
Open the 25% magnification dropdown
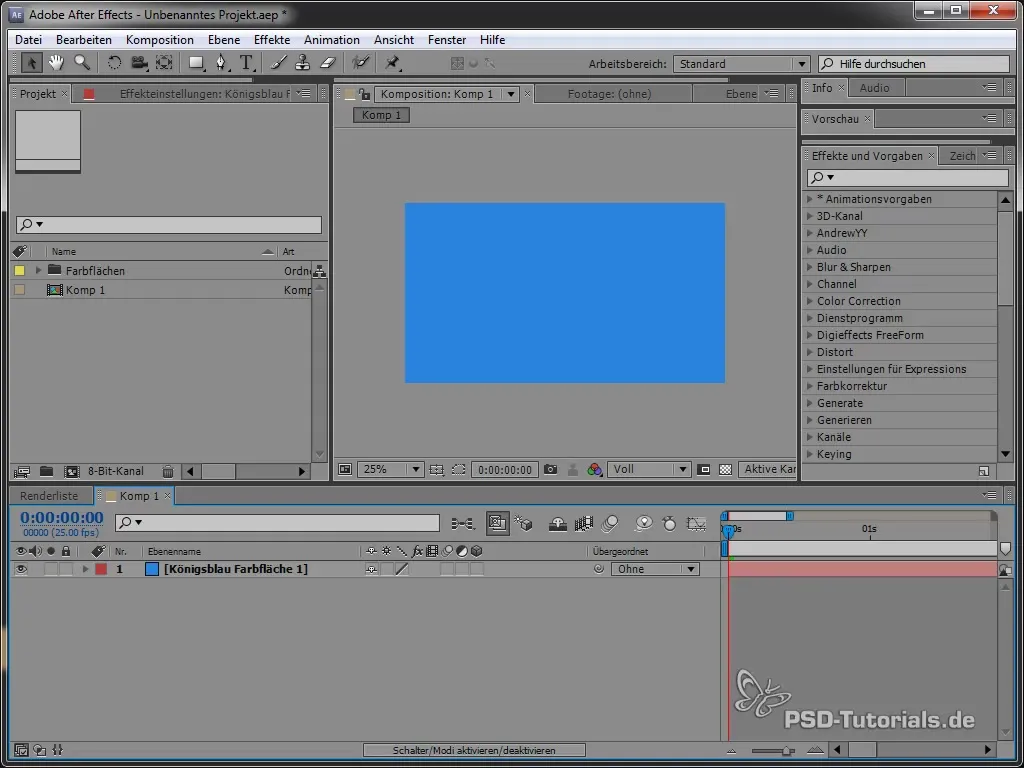tap(390, 469)
